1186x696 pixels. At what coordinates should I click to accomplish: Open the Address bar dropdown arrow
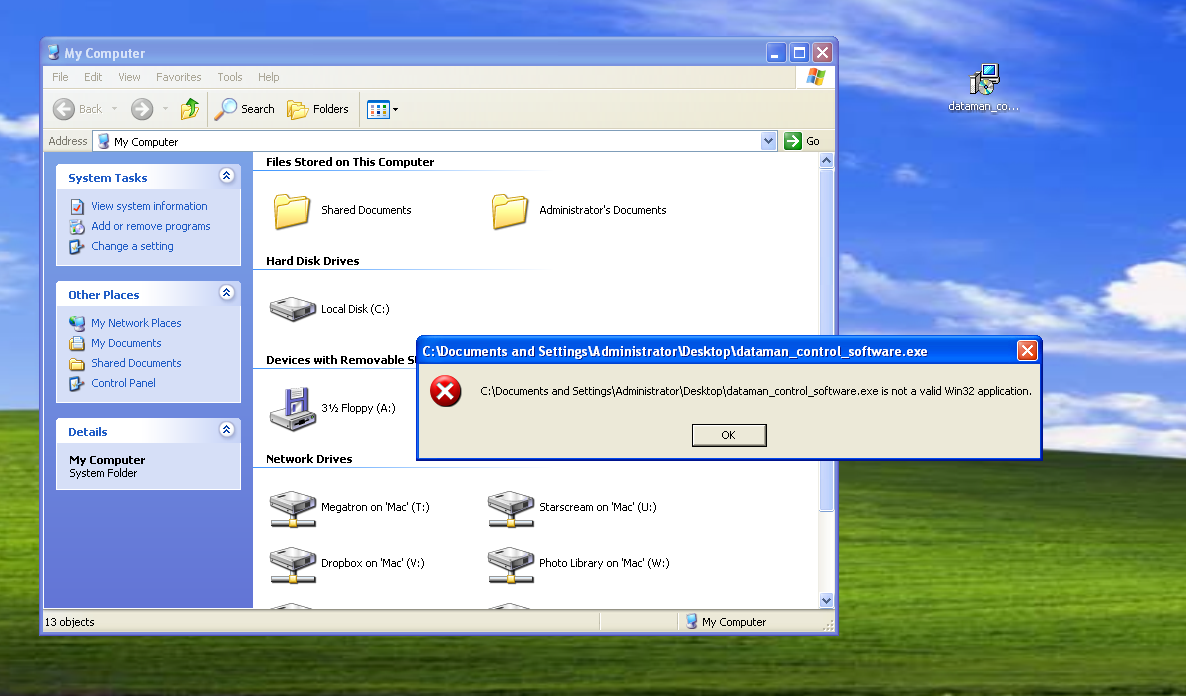click(x=768, y=141)
